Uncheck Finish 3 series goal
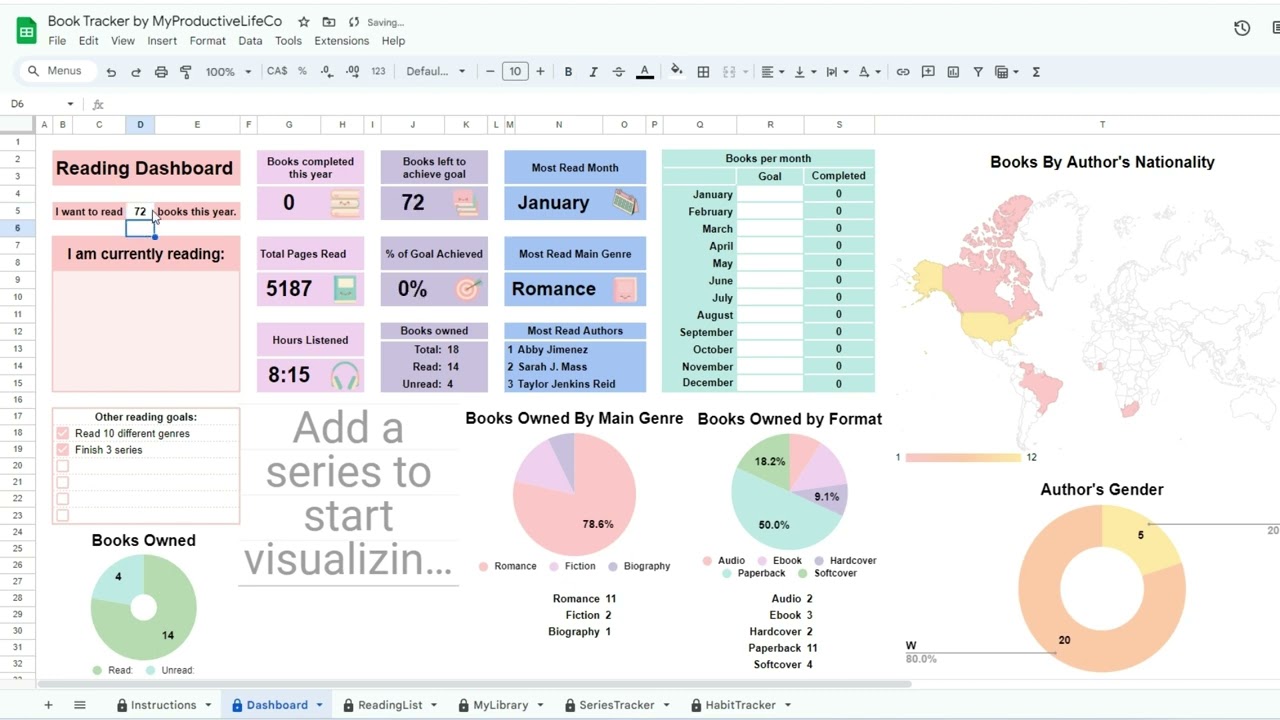 tap(63, 450)
